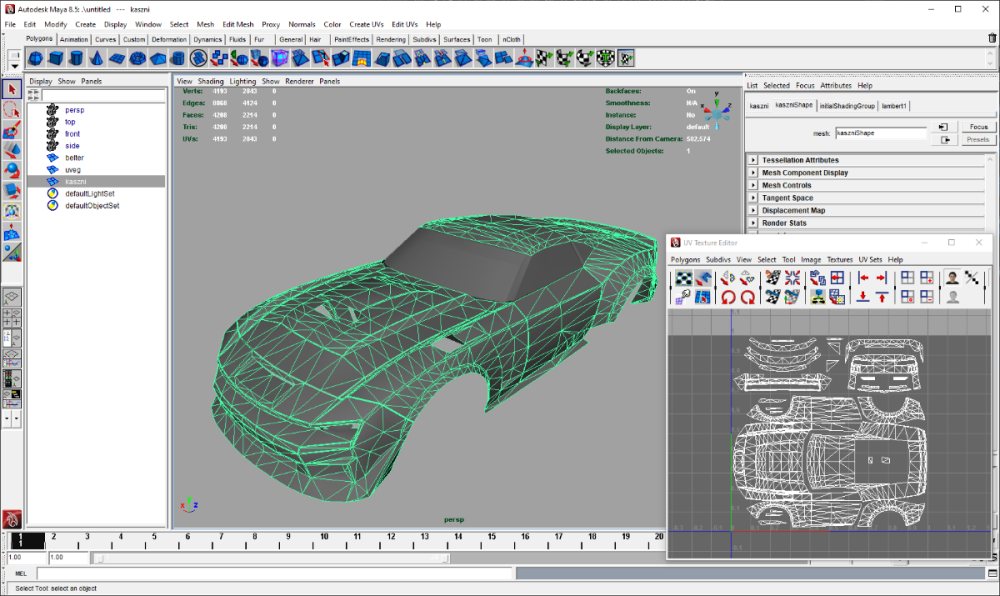The image size is (1000, 596).
Task: Toggle checkered texture display in UV editor
Action: [683, 278]
